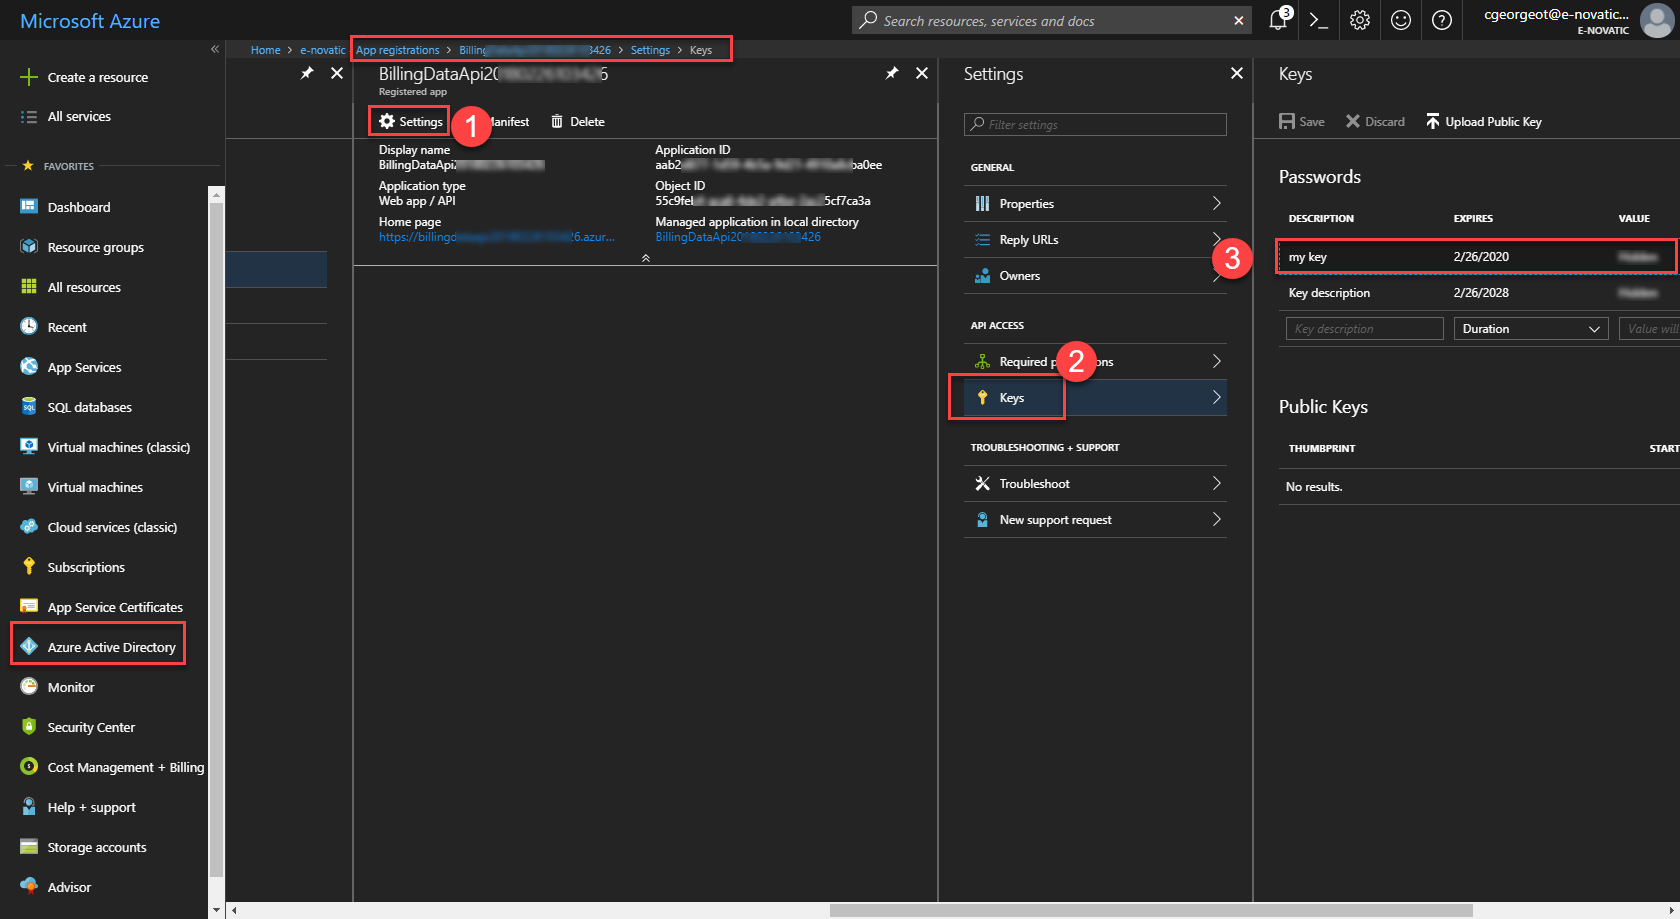
Task: Open All resources
Action: (84, 287)
